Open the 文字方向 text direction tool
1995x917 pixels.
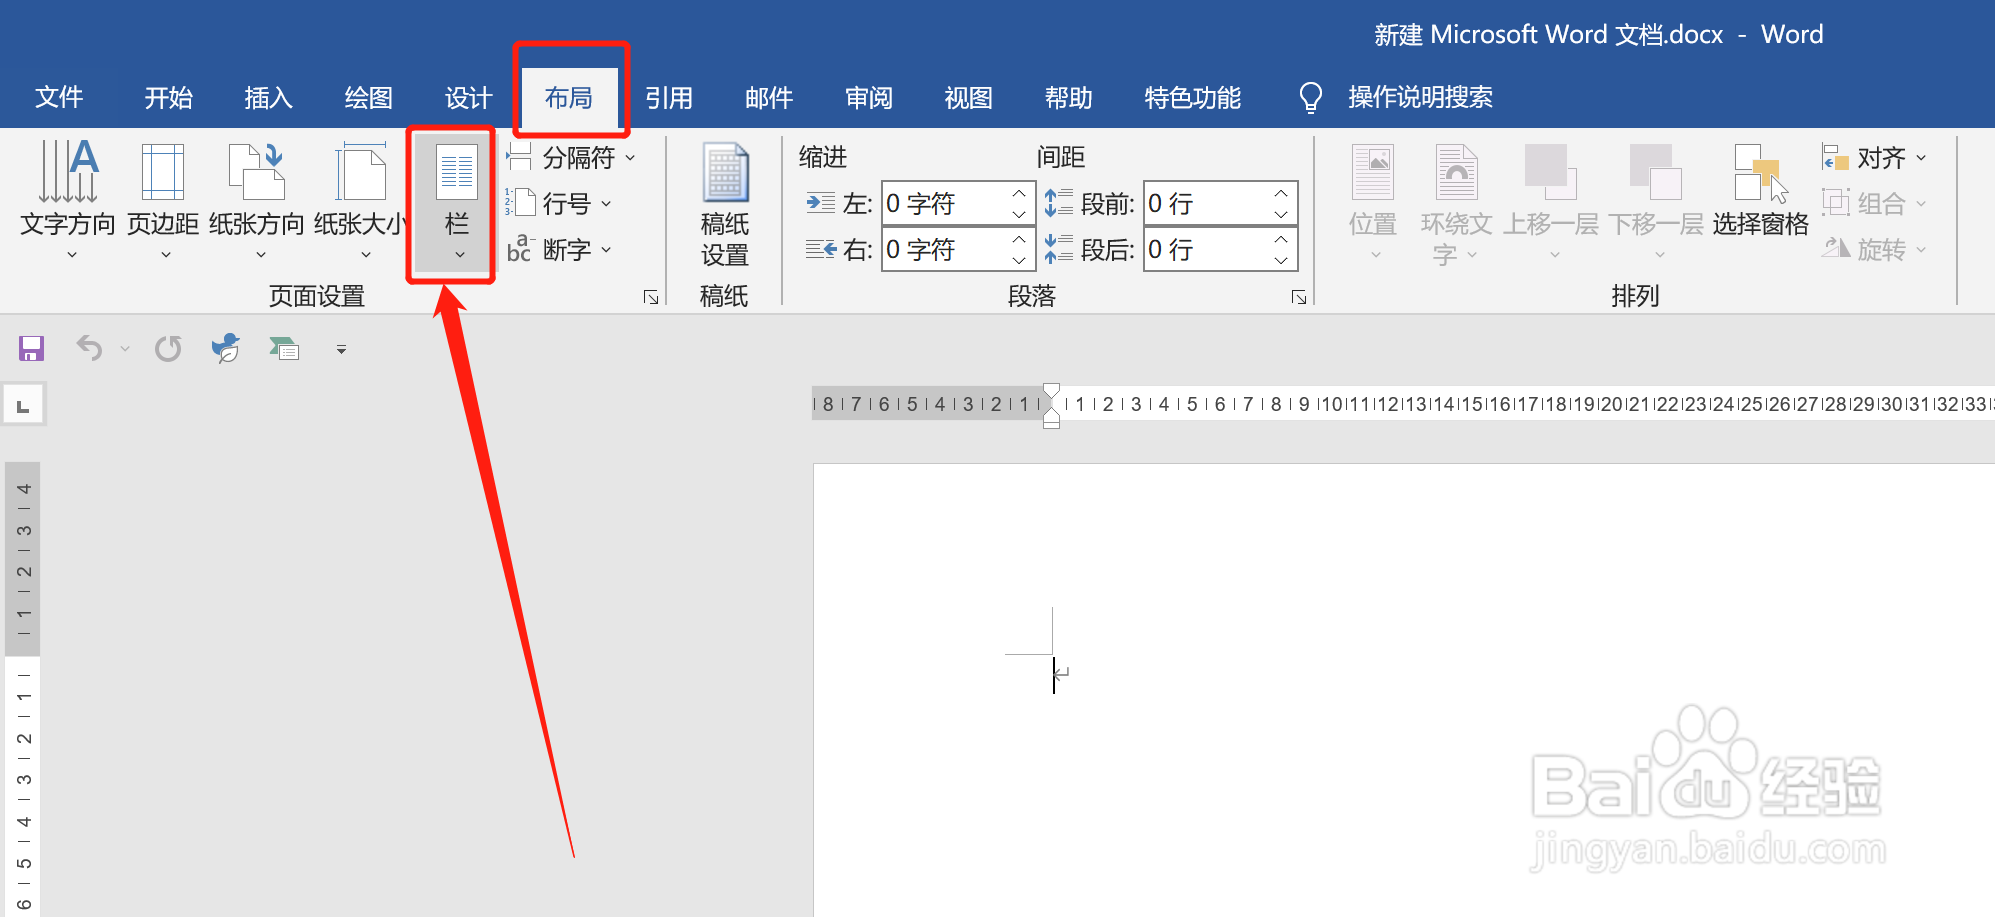(x=68, y=200)
